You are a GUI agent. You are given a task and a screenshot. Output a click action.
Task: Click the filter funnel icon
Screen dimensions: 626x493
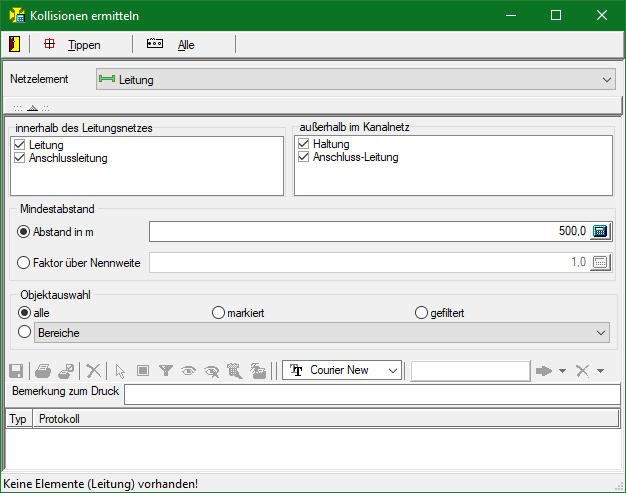coord(166,371)
